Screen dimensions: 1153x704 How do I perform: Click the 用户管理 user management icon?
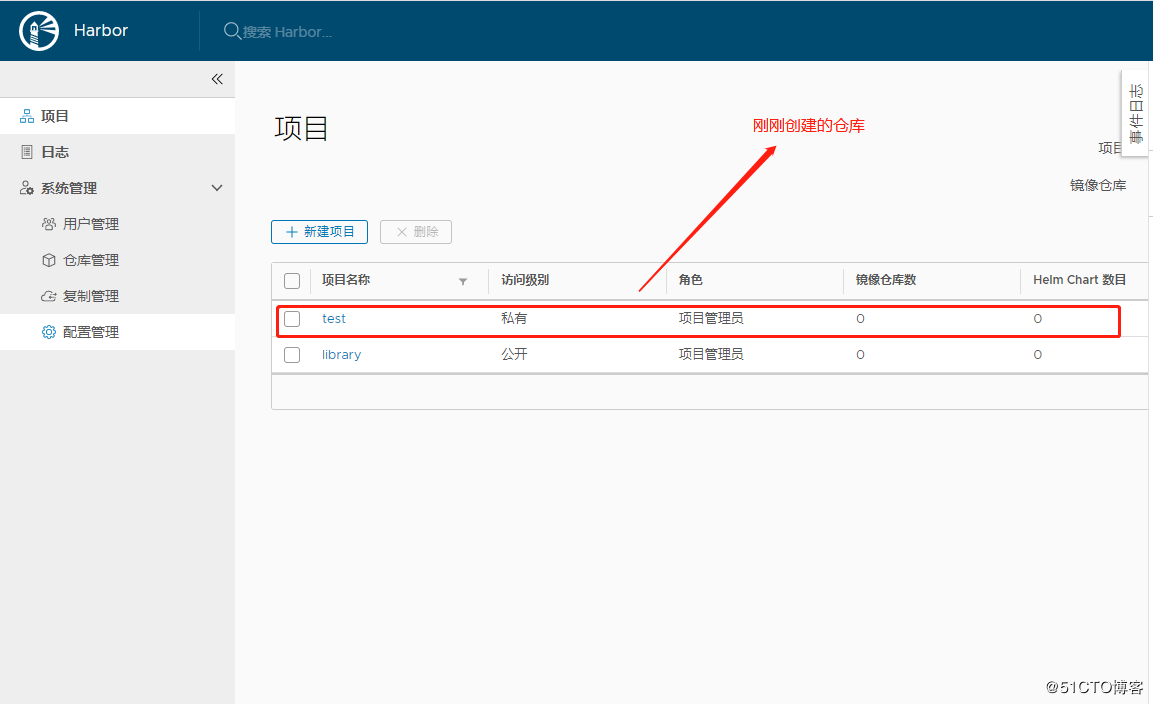coord(48,223)
